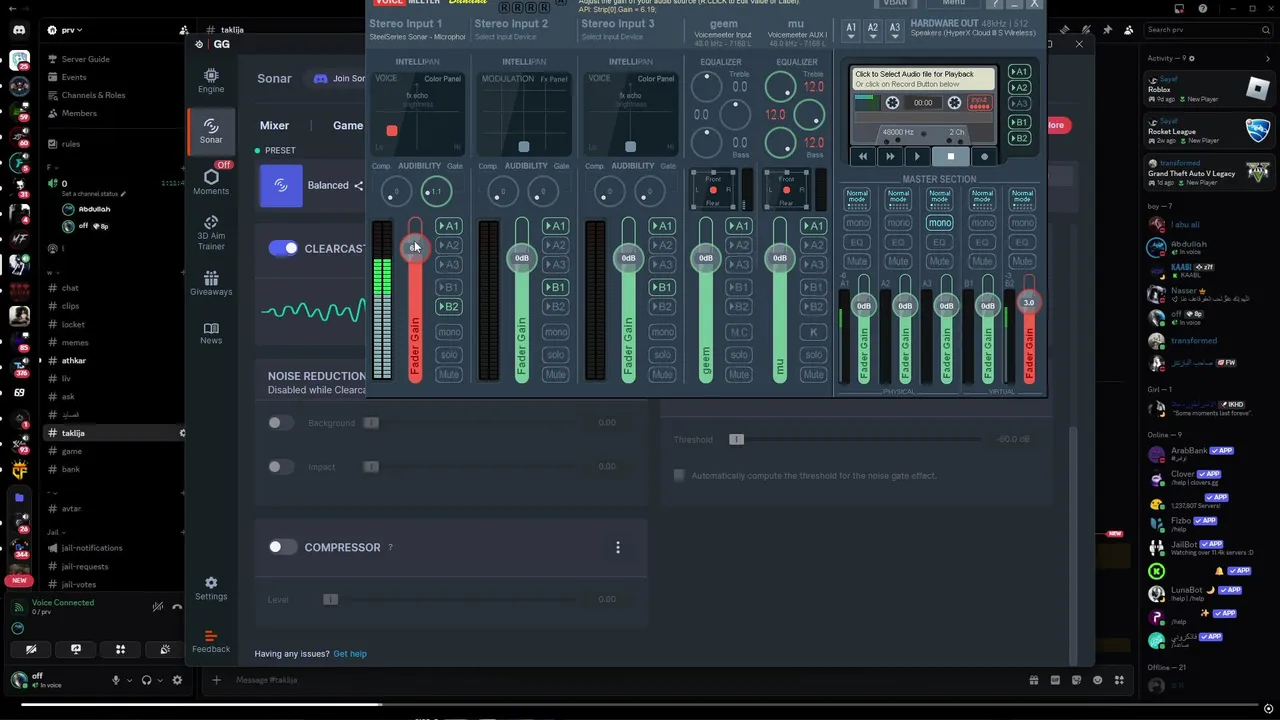Click the Voicemeeter cassette record button

pos(984,156)
